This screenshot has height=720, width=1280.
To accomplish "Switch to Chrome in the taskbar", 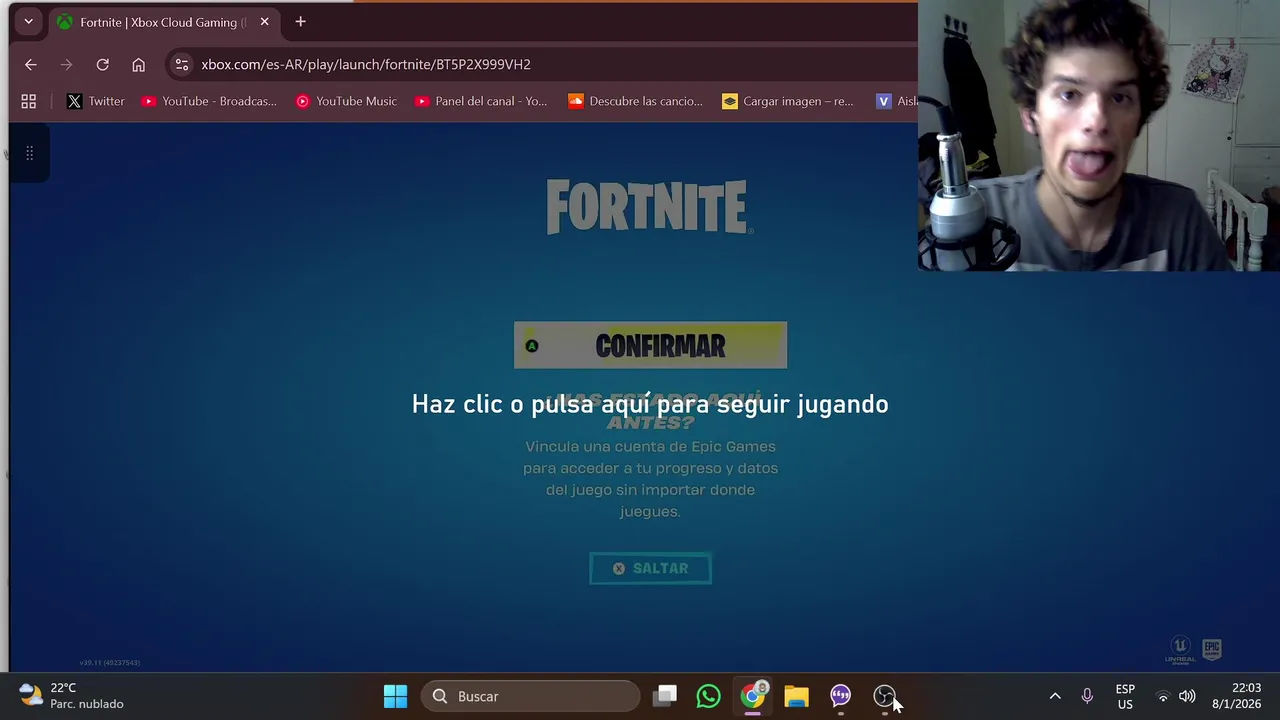I will point(752,696).
